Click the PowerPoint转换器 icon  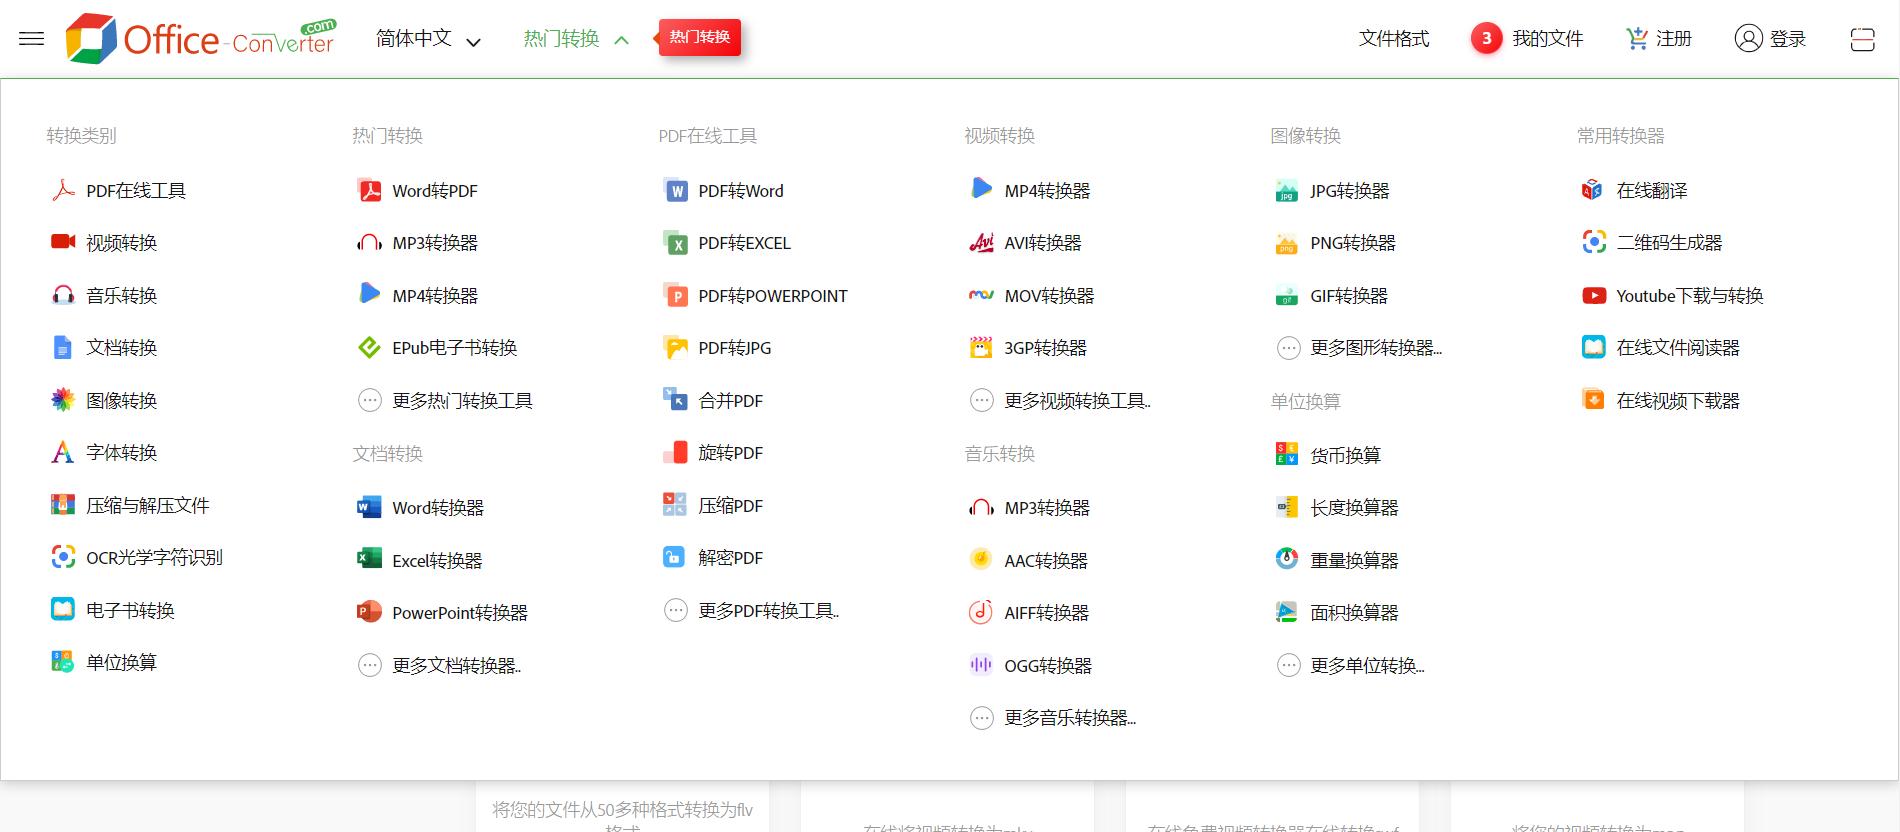coord(369,612)
